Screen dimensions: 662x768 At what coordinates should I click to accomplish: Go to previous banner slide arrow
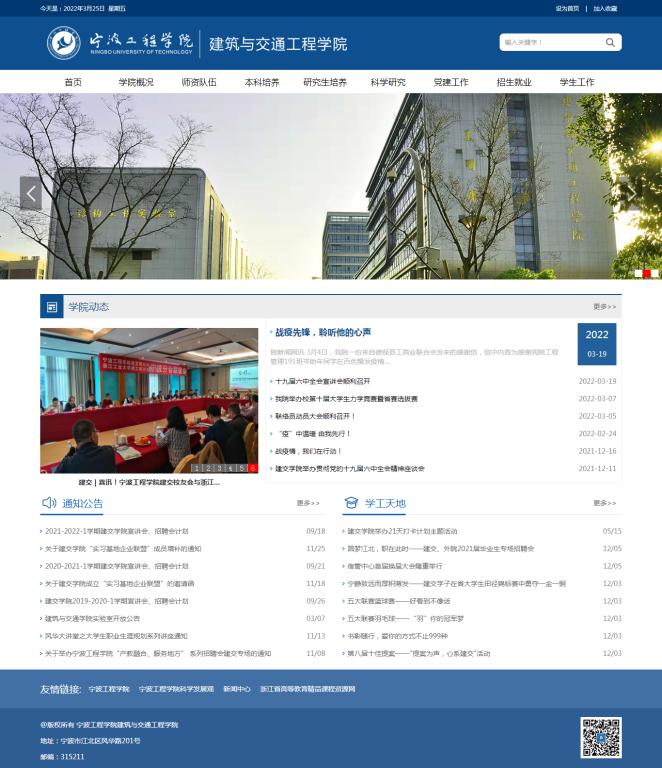[31, 193]
